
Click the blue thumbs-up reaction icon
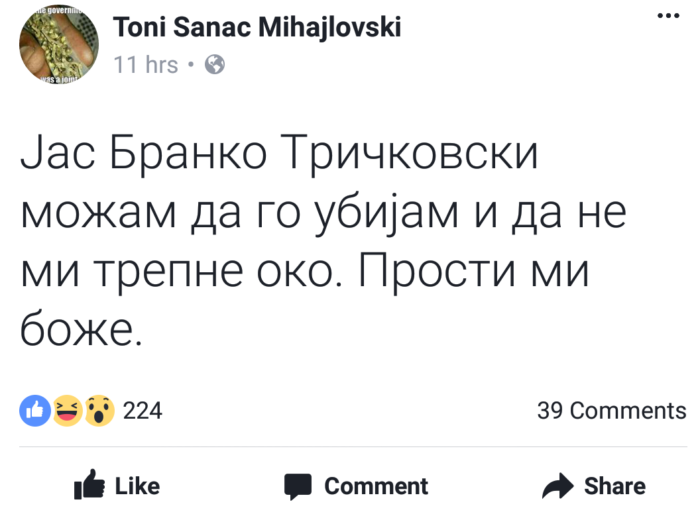(35, 410)
